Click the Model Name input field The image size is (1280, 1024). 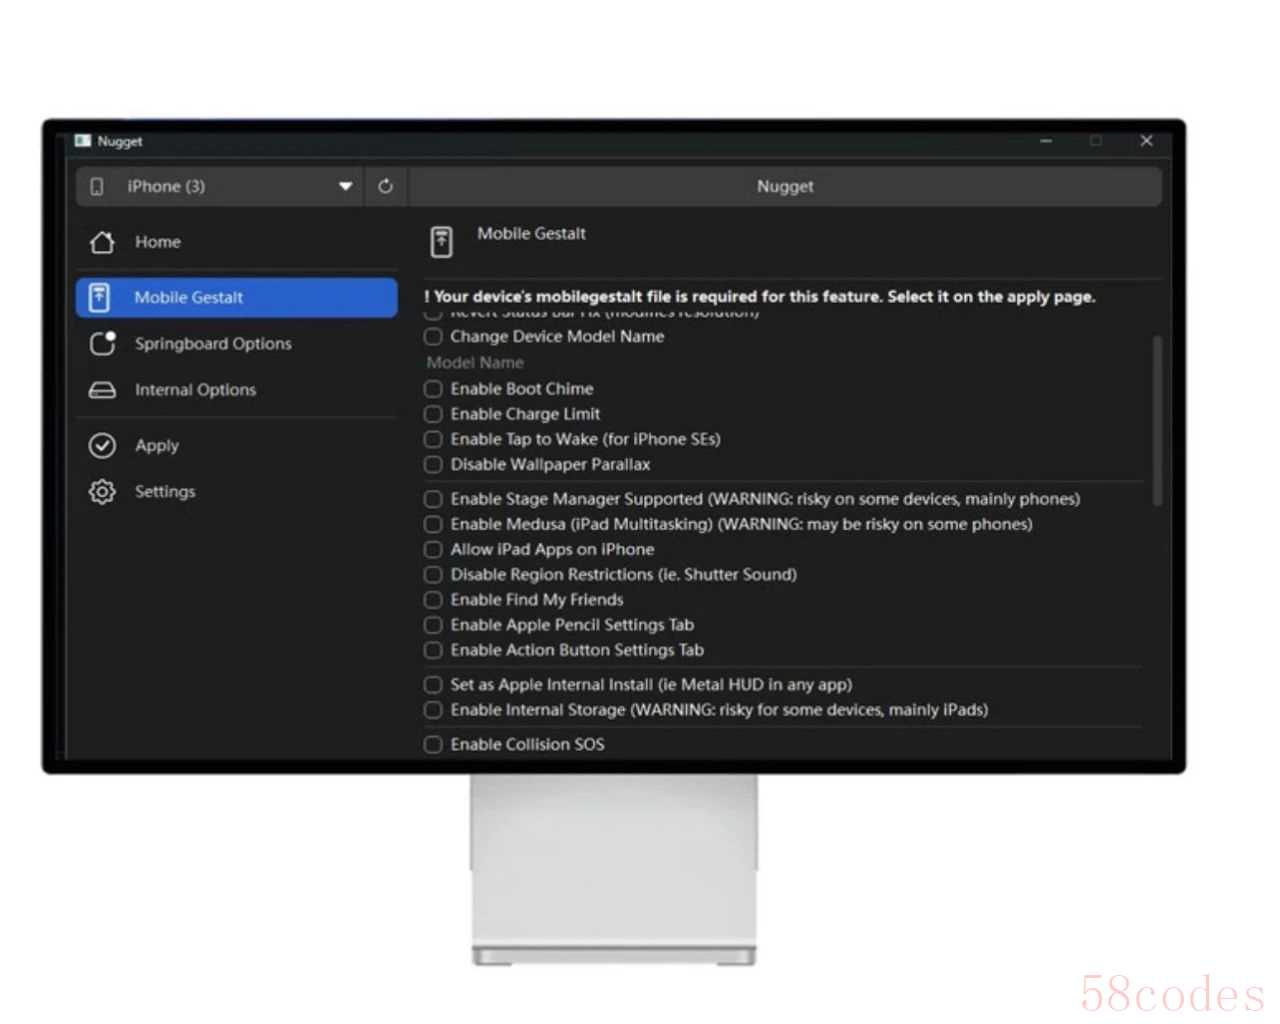point(783,363)
